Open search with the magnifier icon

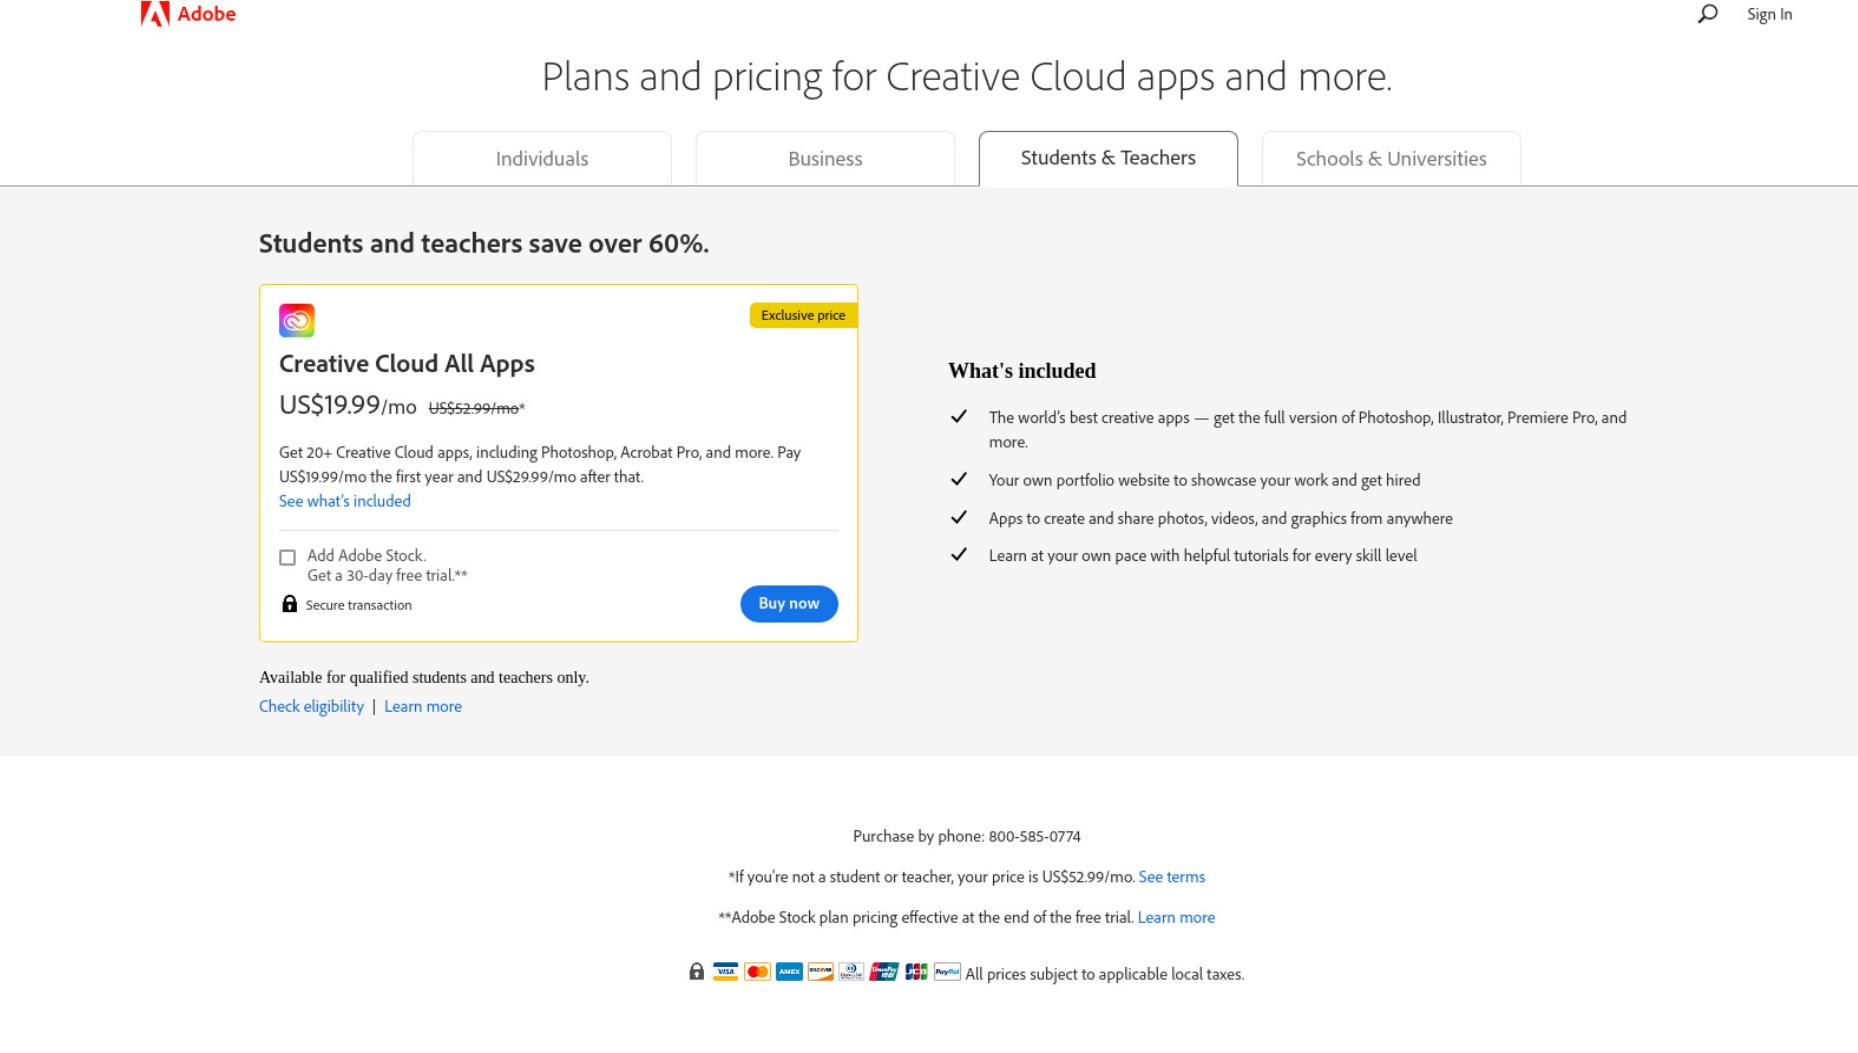click(x=1708, y=14)
